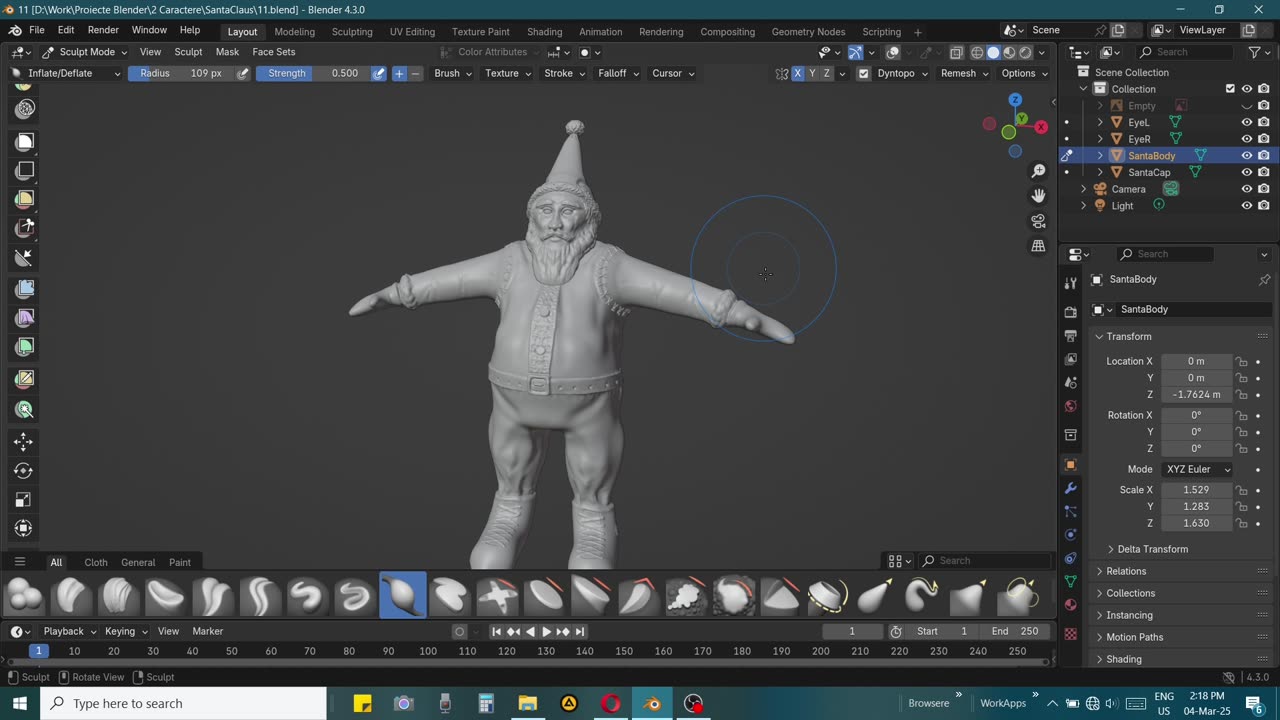Image resolution: width=1280 pixels, height=720 pixels.
Task: Switch brush direction to subtract (minus)
Action: click(416, 73)
